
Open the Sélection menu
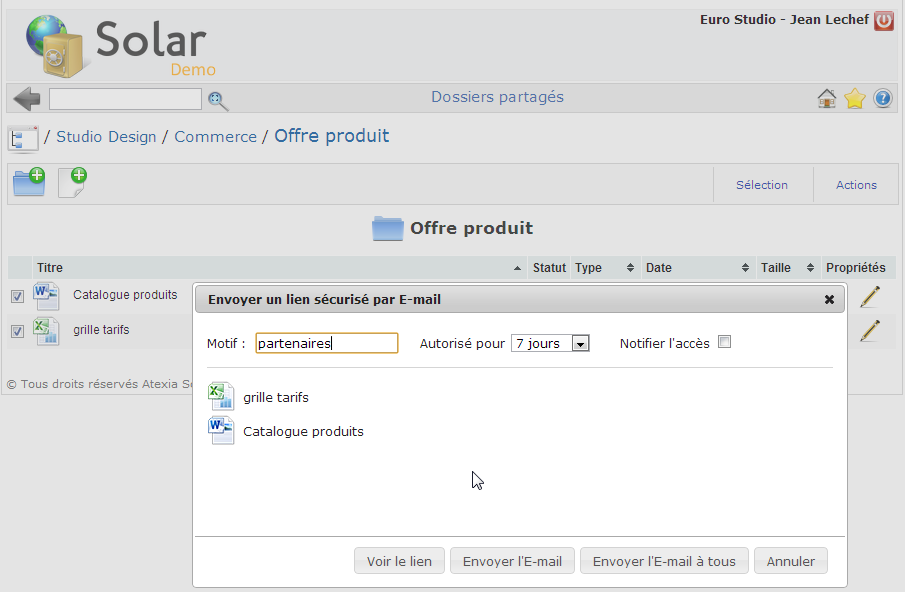[x=761, y=185]
